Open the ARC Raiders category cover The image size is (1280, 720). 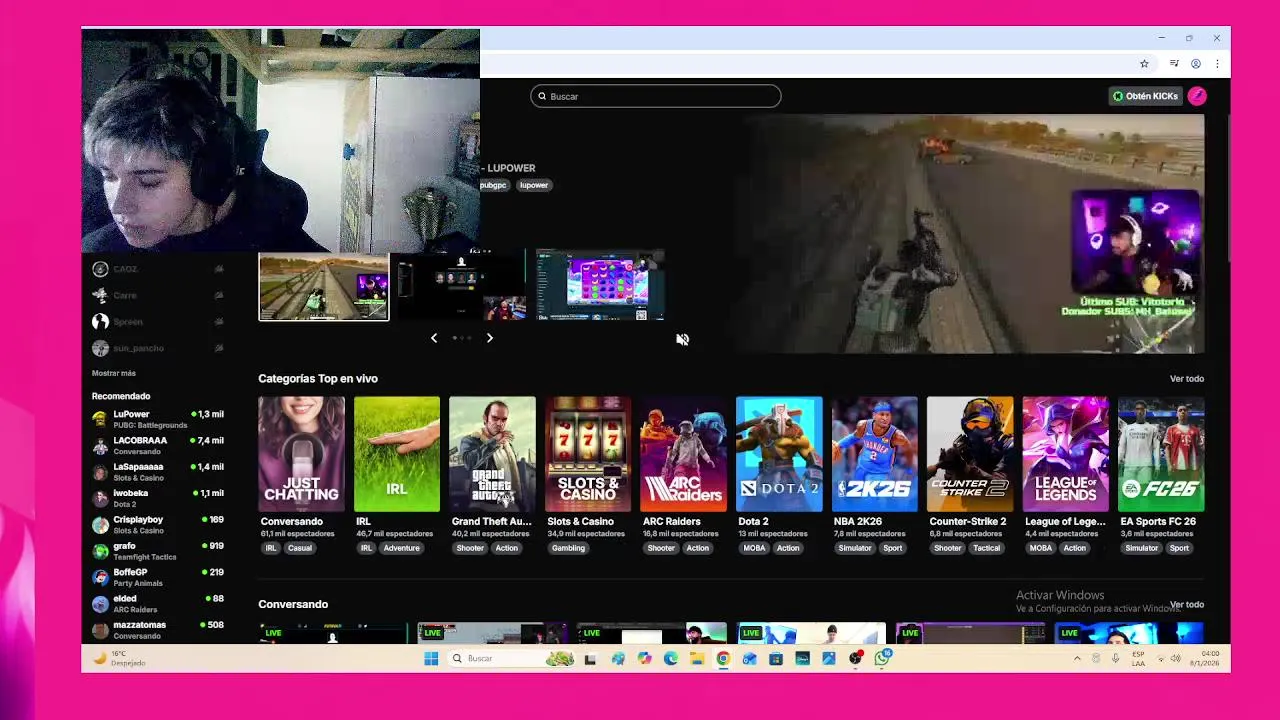coord(684,454)
